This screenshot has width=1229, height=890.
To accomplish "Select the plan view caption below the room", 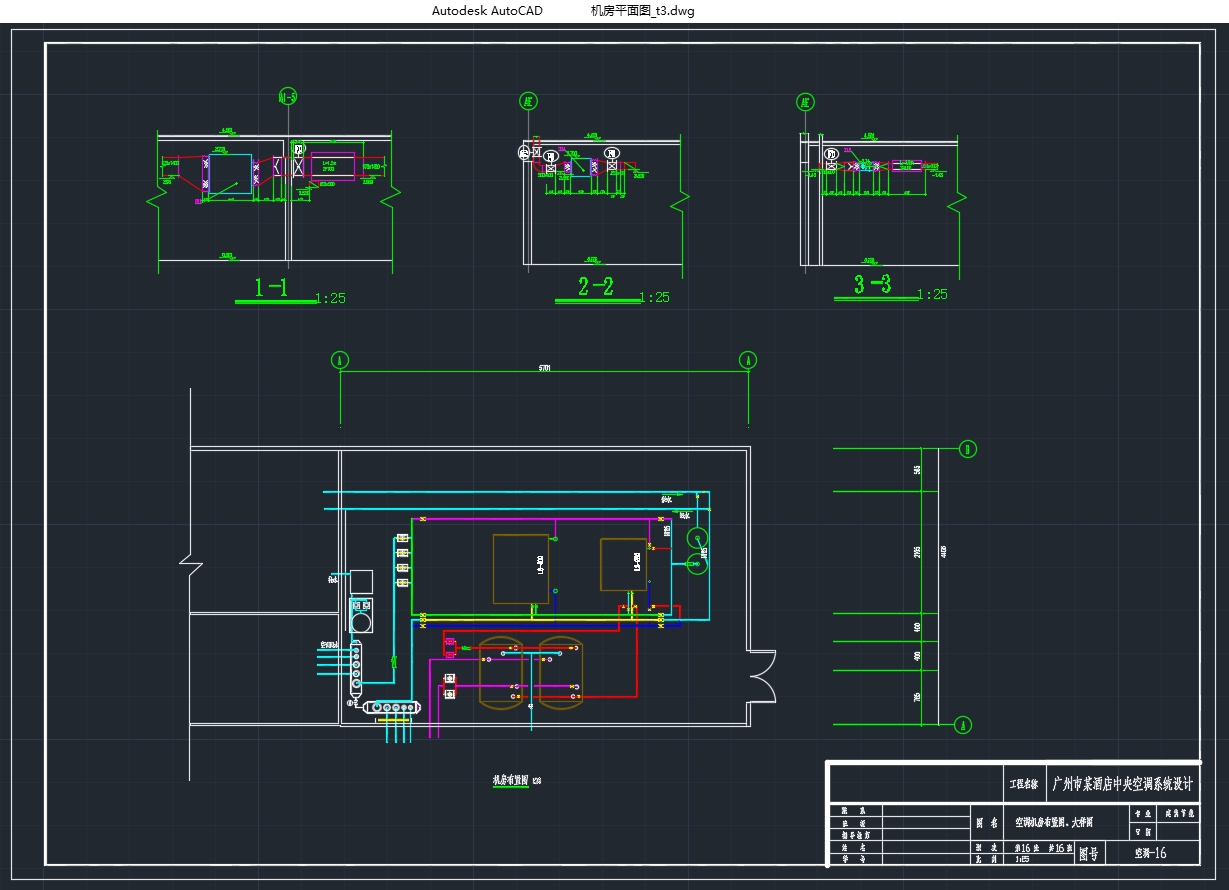I will pyautogui.click(x=517, y=780).
